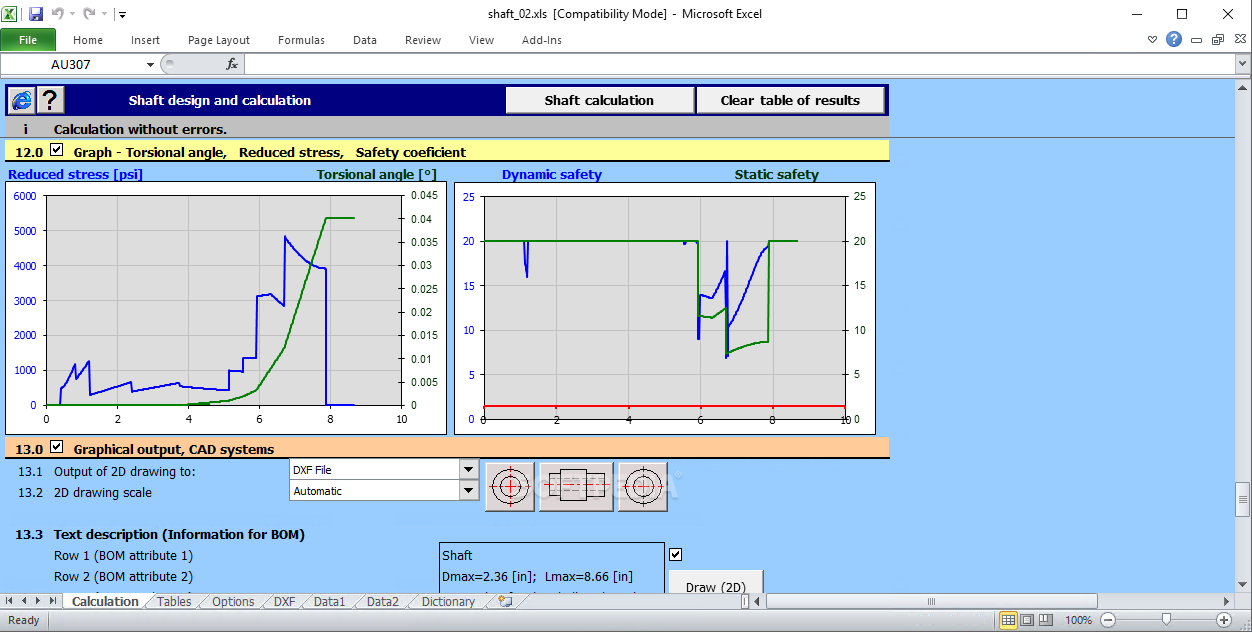
Task: Minimize the ribbon with the caret icon
Action: [1153, 40]
